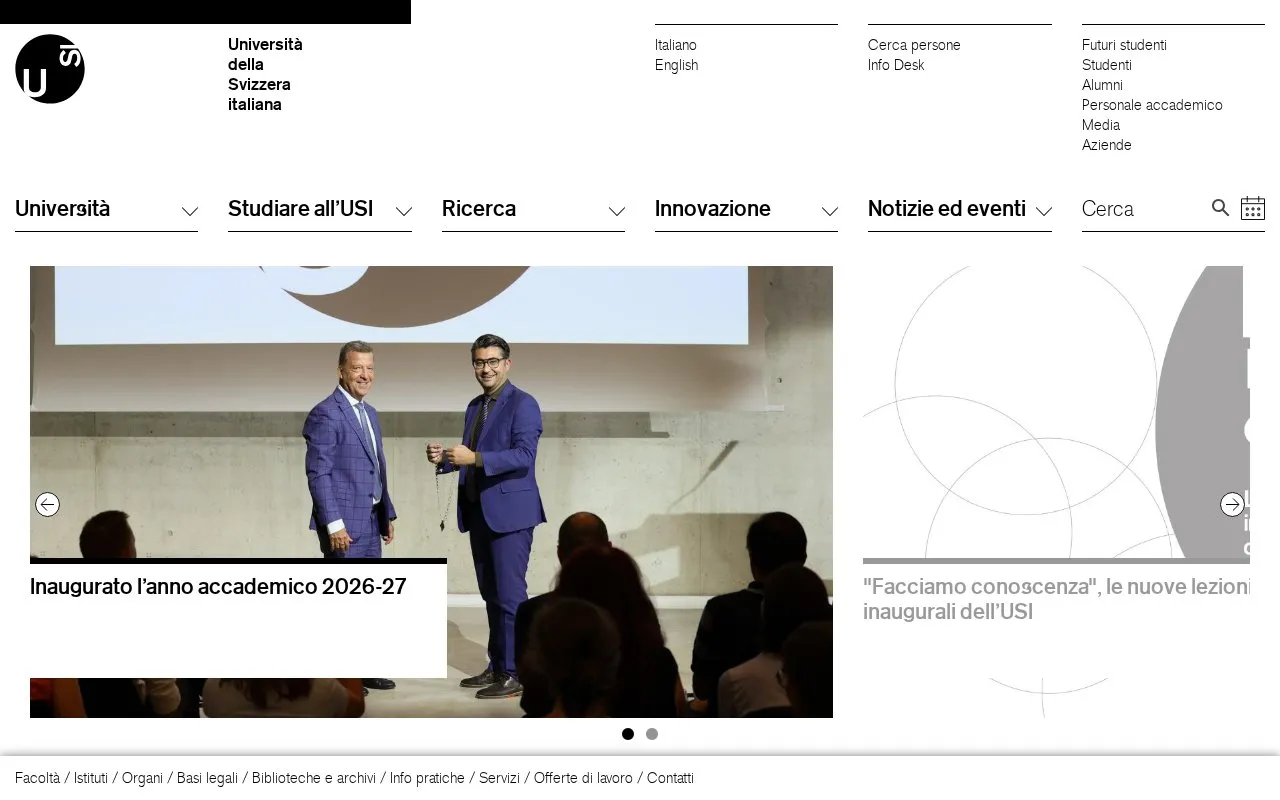This screenshot has height=800, width=1280.
Task: Open Offerte di lavoro footer link
Action: (x=583, y=778)
